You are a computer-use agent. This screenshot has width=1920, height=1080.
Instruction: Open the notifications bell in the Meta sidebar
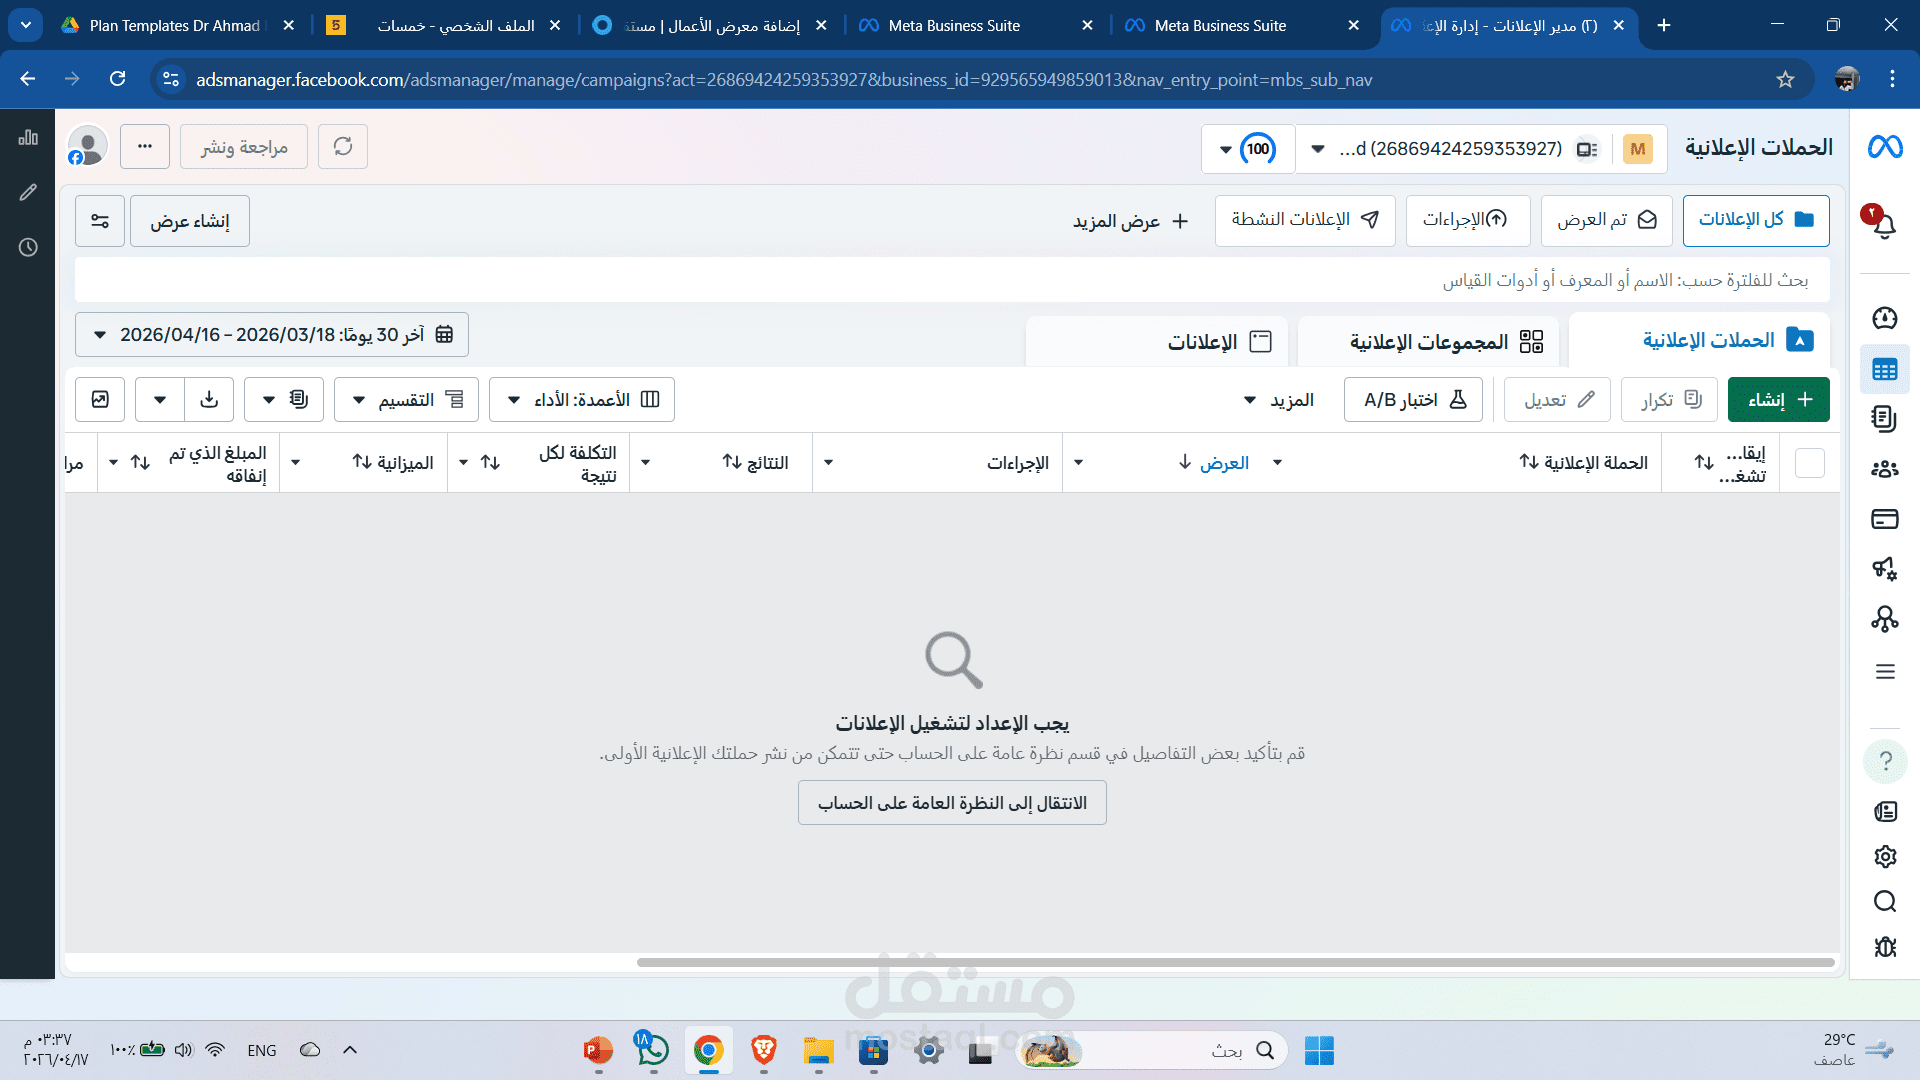point(1884,225)
